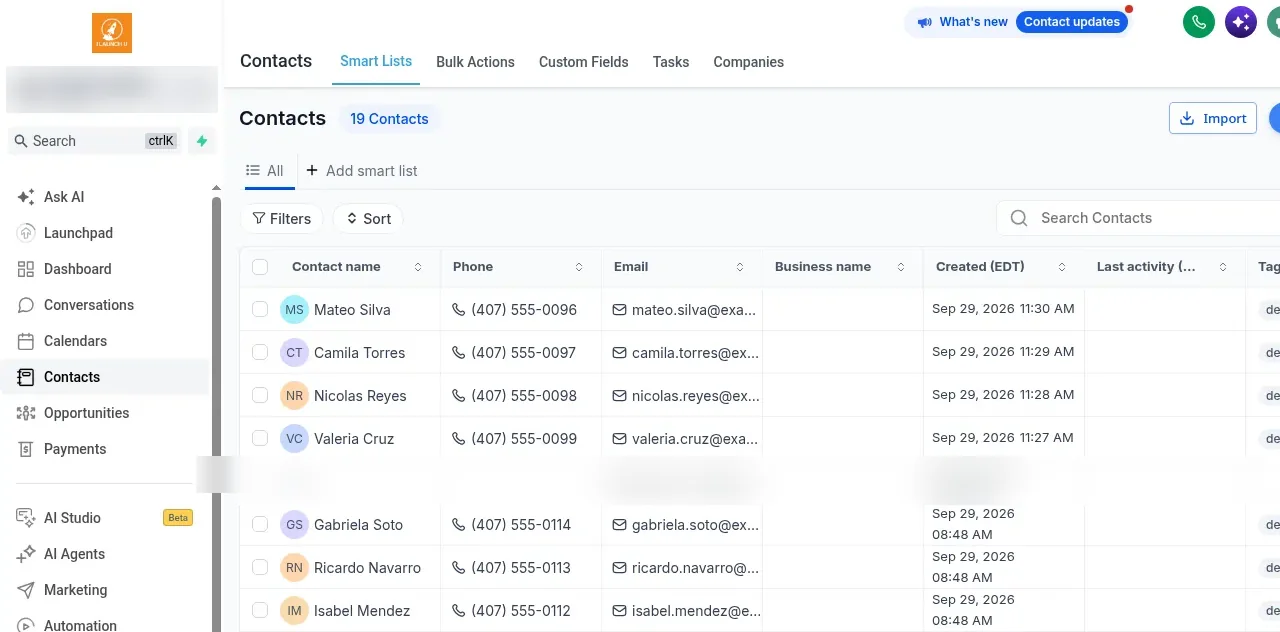The width and height of the screenshot is (1280, 632).
Task: Check the box for Valeria Cruz
Action: coord(260,439)
